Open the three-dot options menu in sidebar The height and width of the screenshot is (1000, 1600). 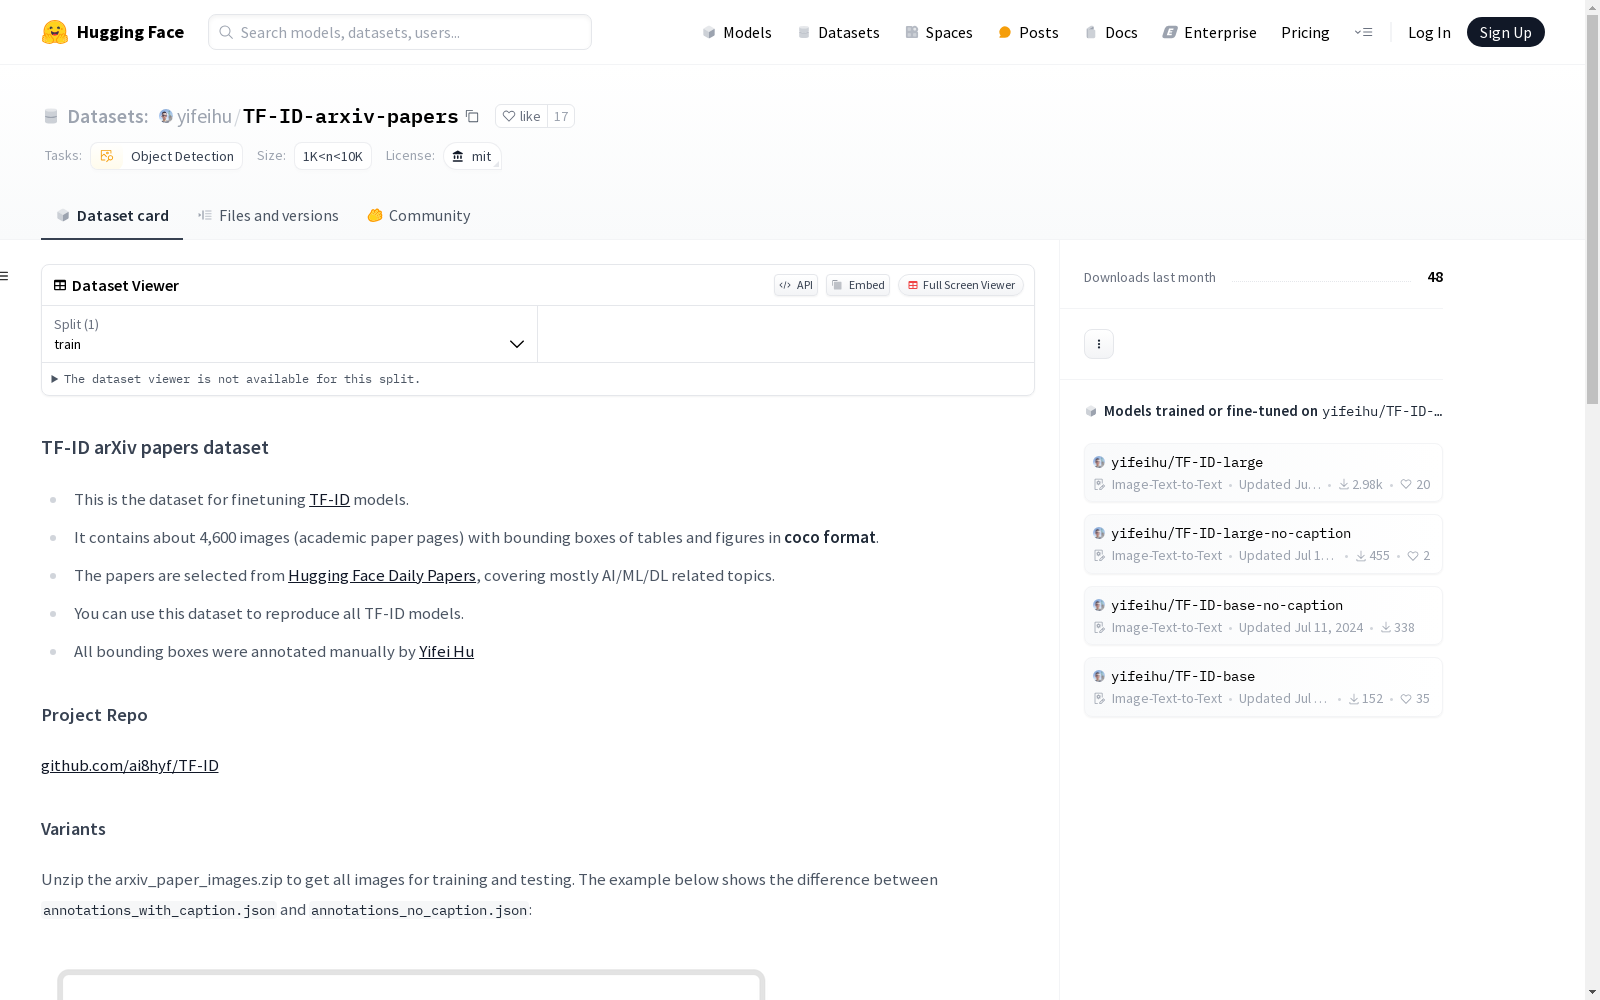[x=1099, y=344]
